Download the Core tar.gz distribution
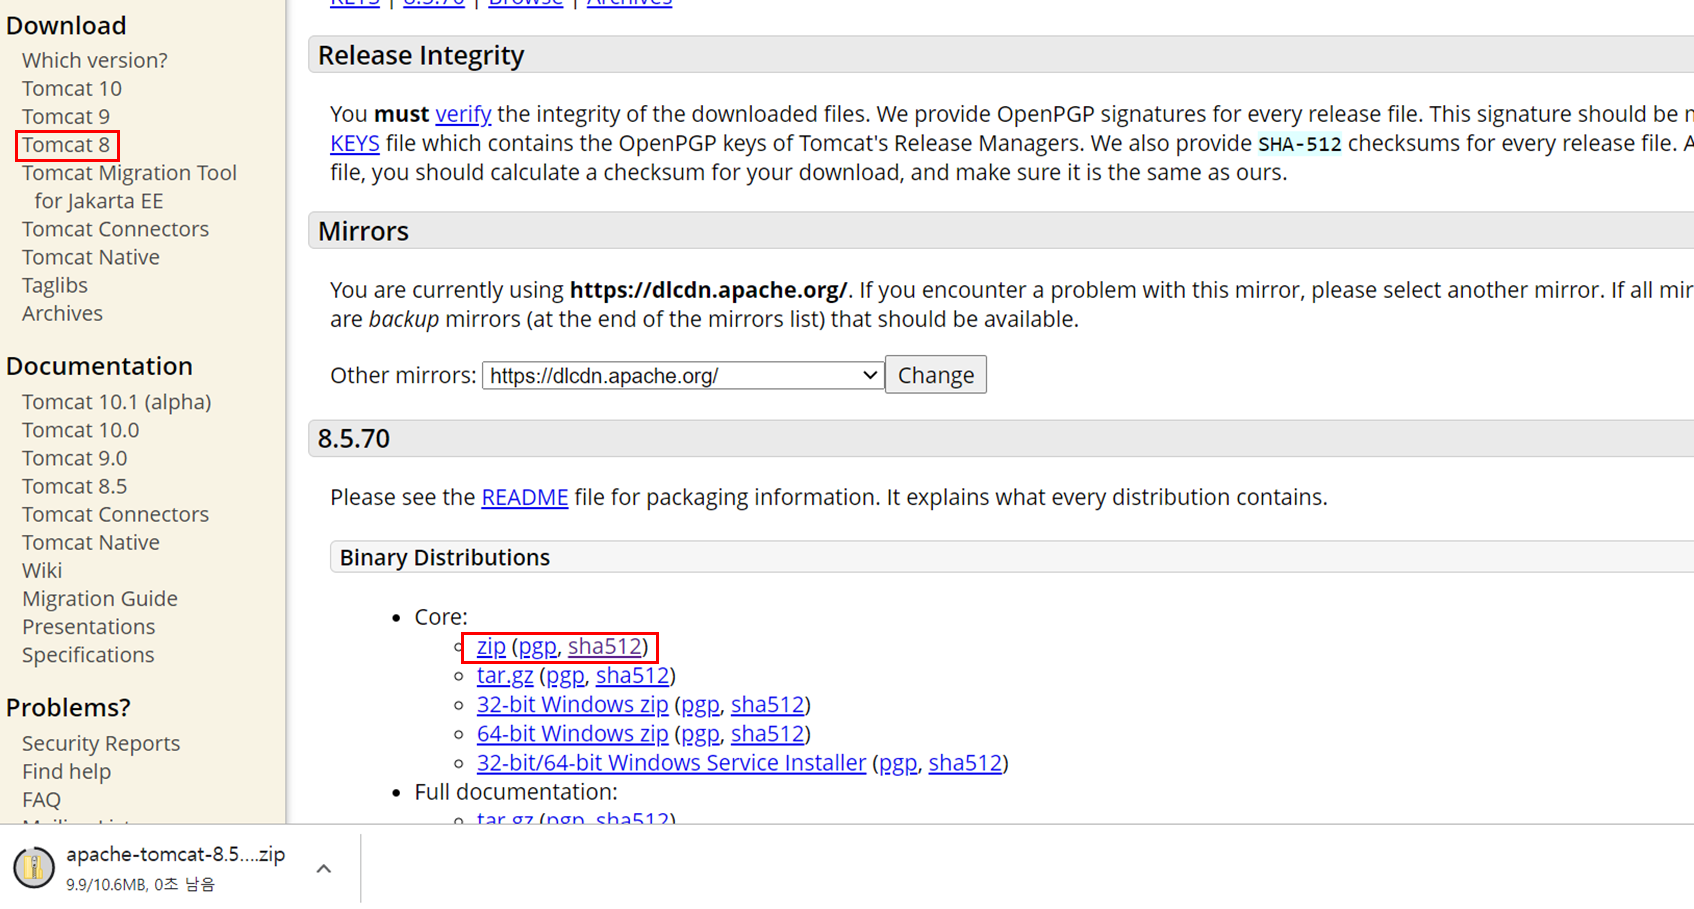 [505, 676]
